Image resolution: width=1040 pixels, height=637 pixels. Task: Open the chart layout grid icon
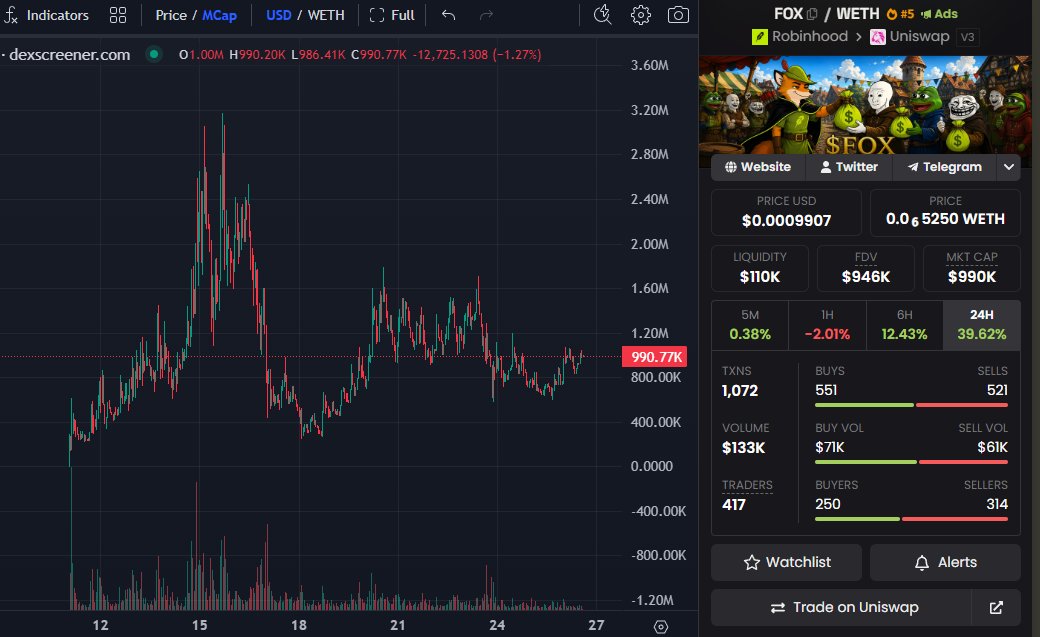click(x=117, y=15)
